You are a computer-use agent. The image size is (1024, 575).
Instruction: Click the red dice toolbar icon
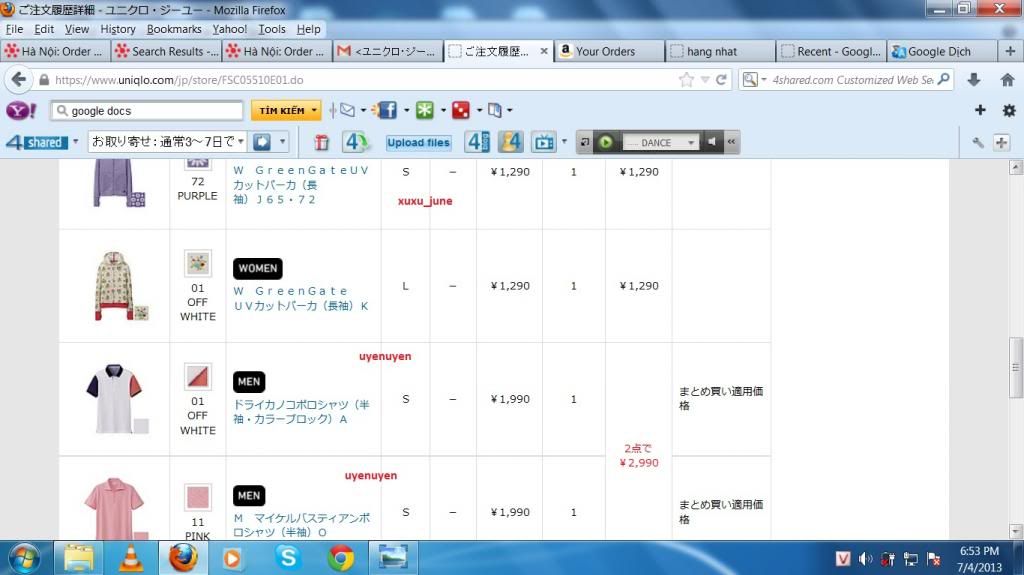tap(461, 110)
